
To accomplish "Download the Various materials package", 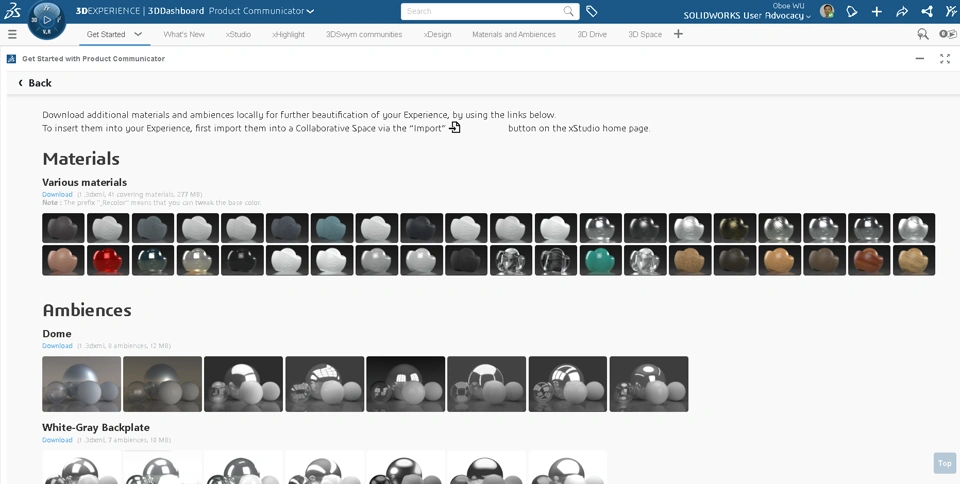I will tap(57, 194).
